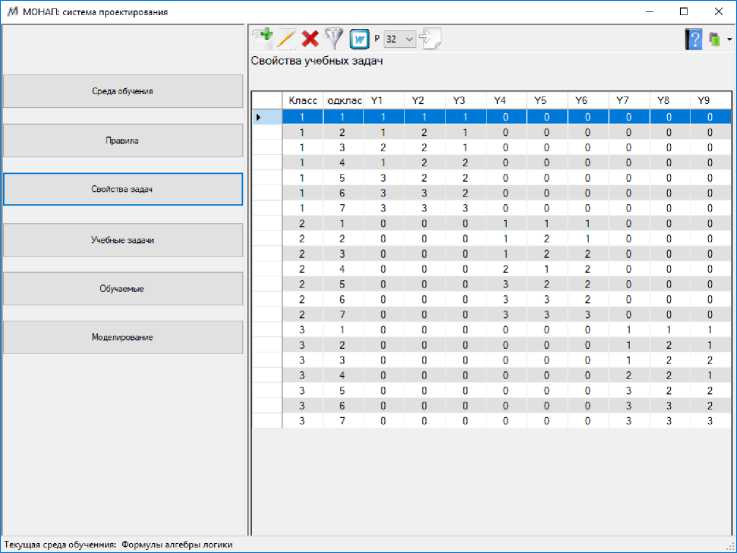
Task: Click the copy page icon after the dropdown
Action: [430, 39]
